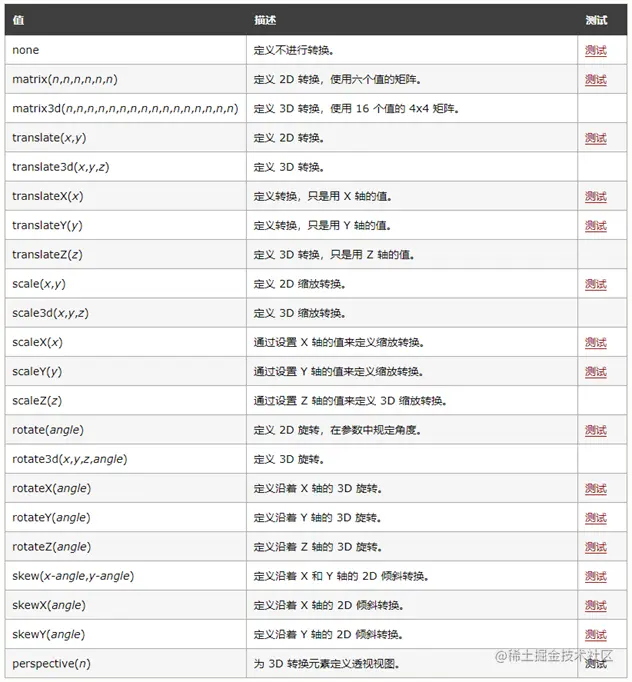Image resolution: width=632 pixels, height=682 pixels.
Task: Click the rotate3d(x,y,z,angle) cell text
Action: pyautogui.click(x=69, y=460)
